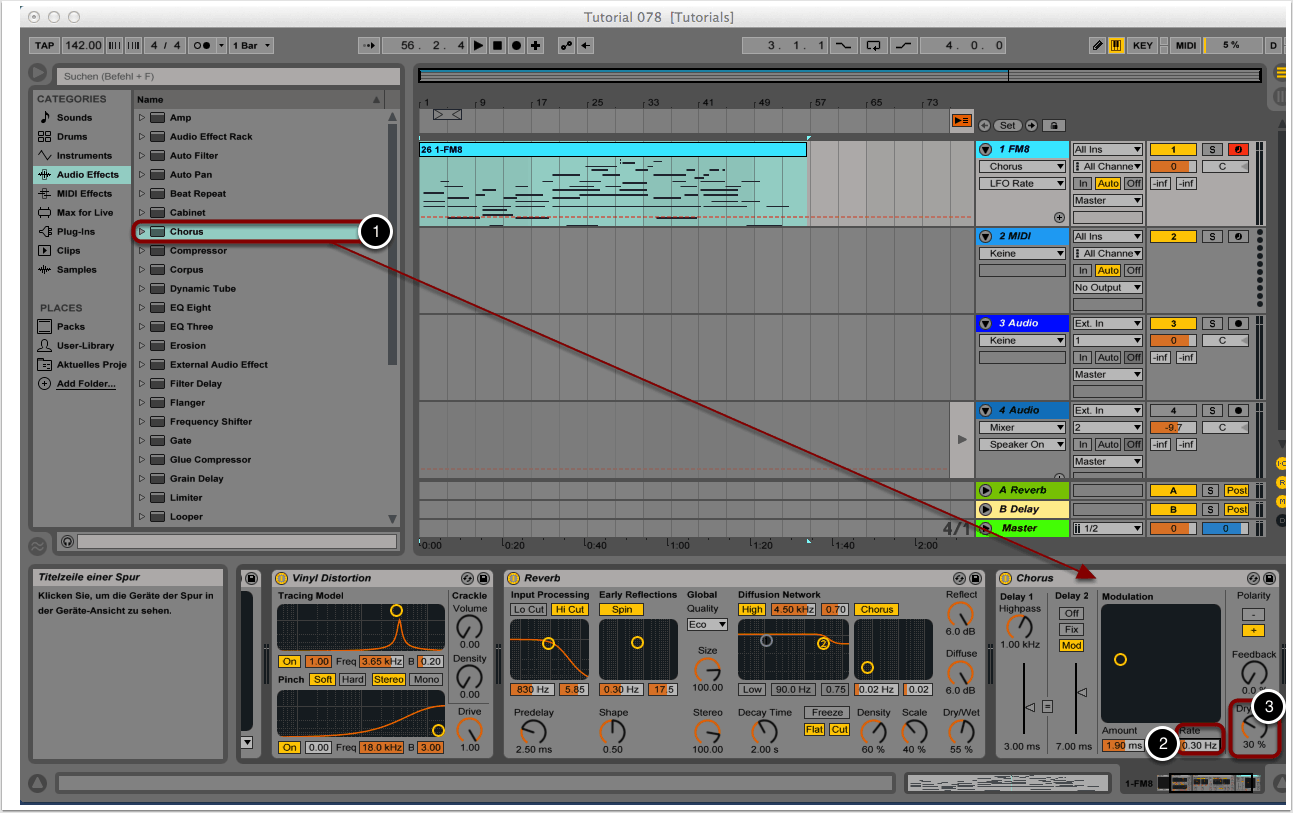Open the Reverb Quality Eco dropdown
1293x813 pixels.
pos(707,625)
